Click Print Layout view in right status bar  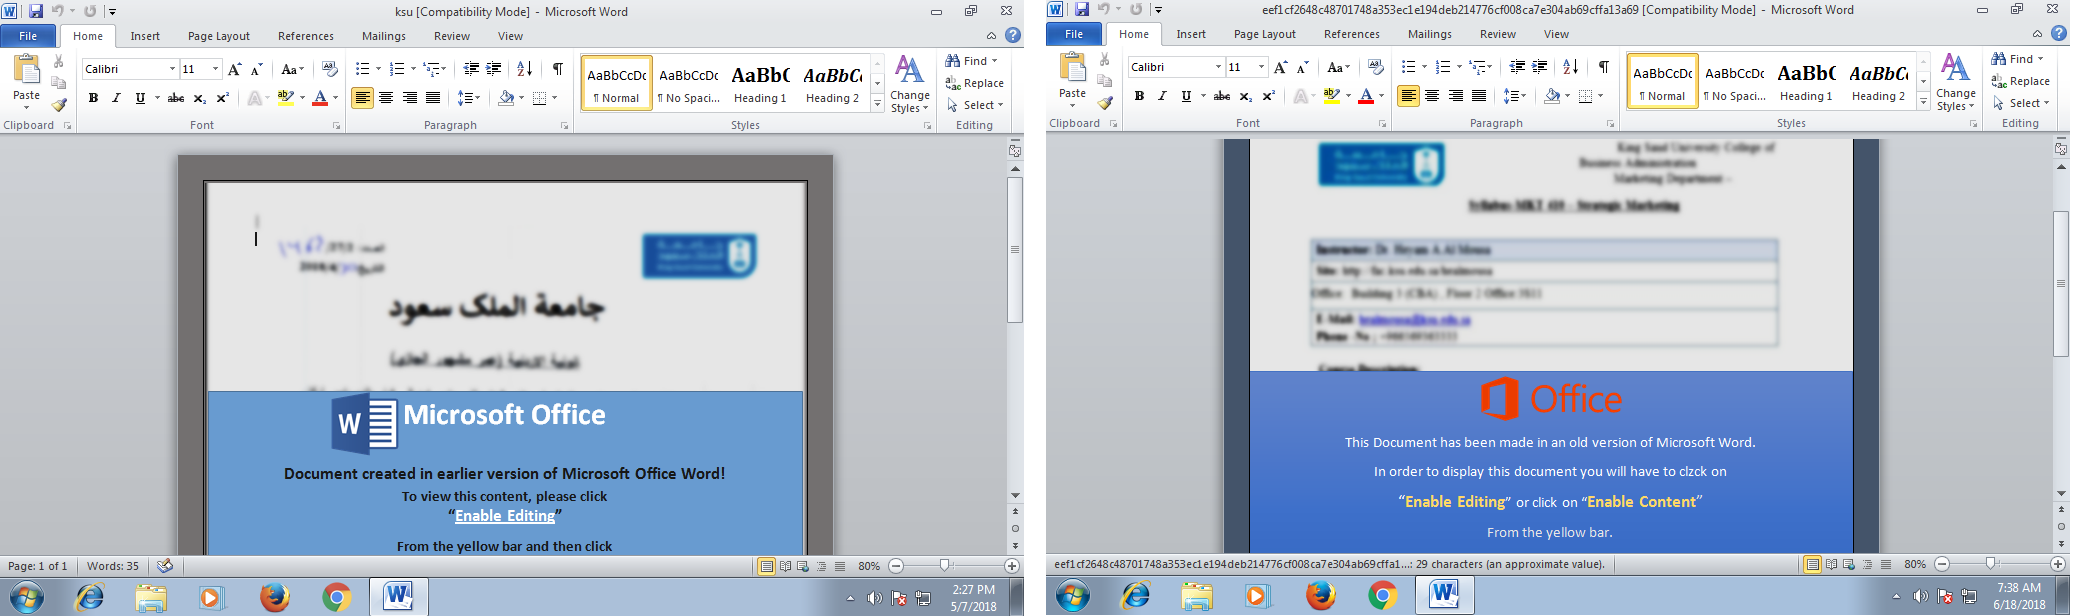(1812, 564)
